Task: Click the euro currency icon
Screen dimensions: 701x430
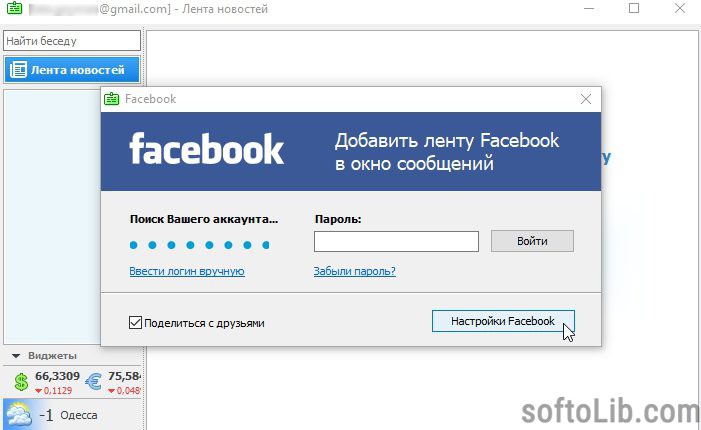Action: point(93,382)
